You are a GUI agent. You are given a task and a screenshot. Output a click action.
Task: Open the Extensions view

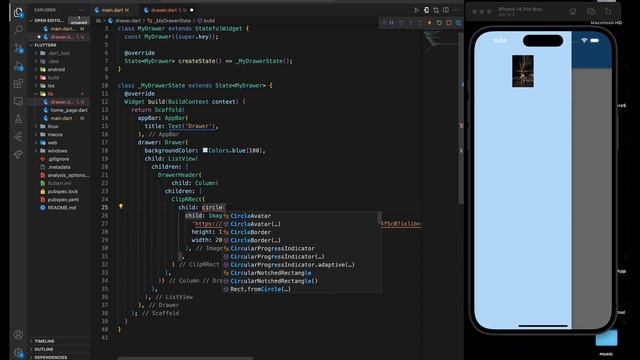pyautogui.click(x=18, y=84)
